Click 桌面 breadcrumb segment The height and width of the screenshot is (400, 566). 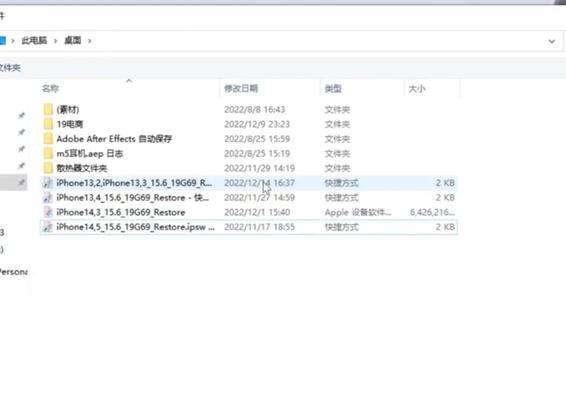pos(73,40)
